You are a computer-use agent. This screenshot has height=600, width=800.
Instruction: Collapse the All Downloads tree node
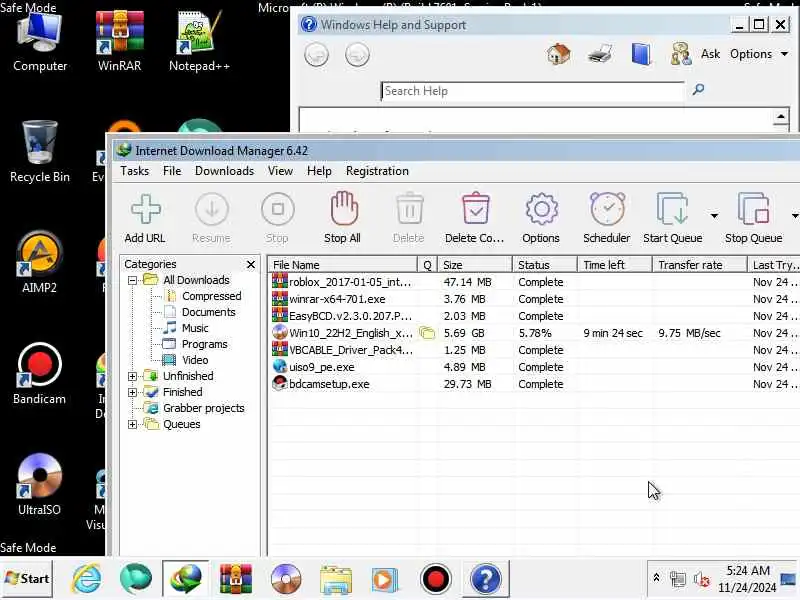133,280
